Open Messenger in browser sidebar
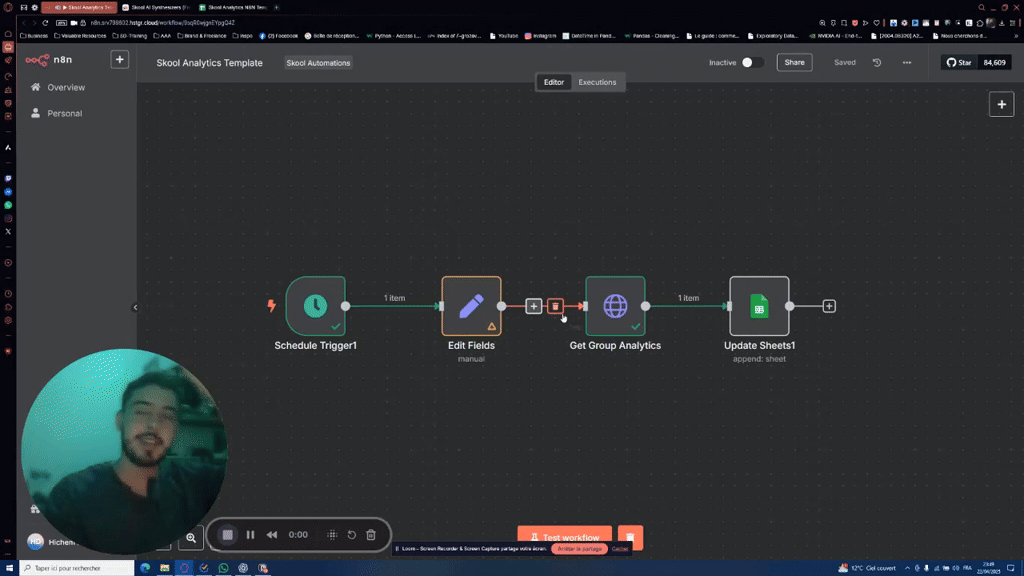 [8, 192]
